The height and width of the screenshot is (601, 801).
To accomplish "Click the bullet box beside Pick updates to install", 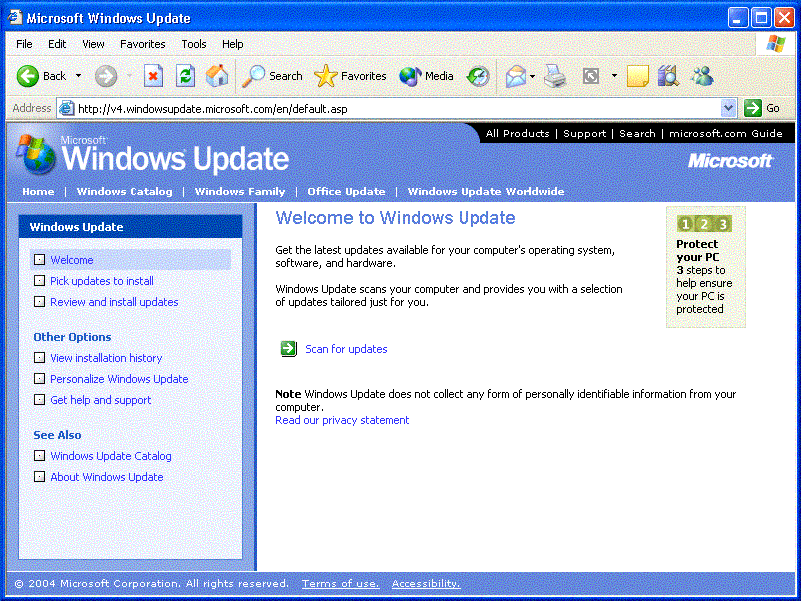I will 39,281.
